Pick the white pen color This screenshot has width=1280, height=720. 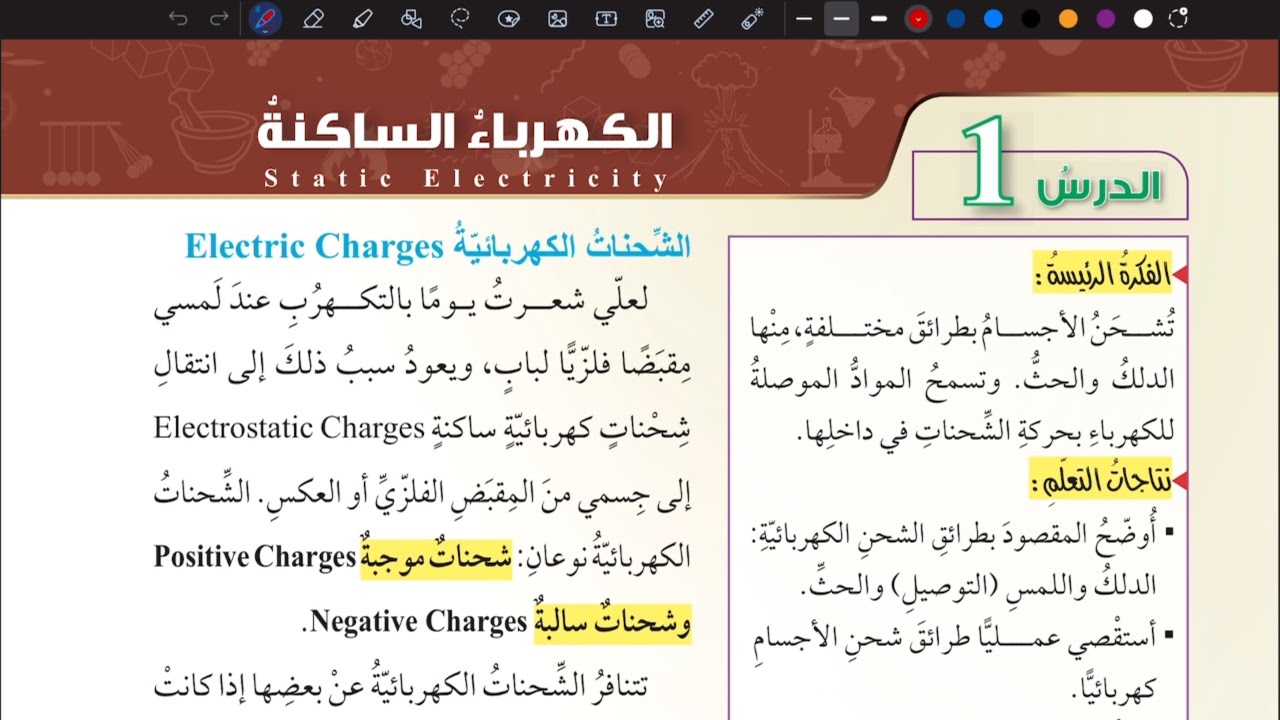pyautogui.click(x=1143, y=19)
